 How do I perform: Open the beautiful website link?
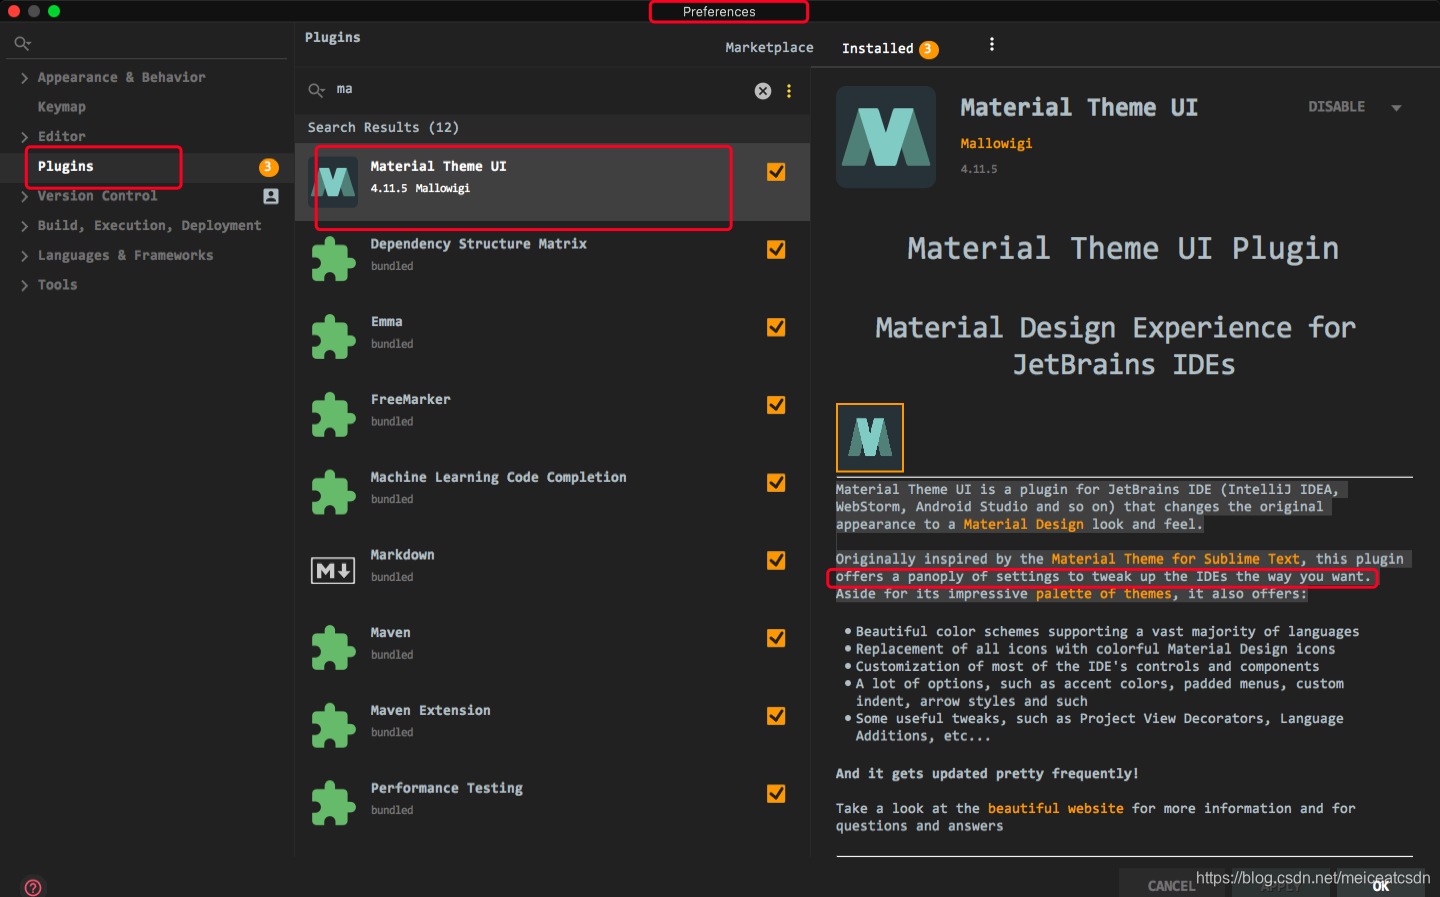(x=1055, y=809)
